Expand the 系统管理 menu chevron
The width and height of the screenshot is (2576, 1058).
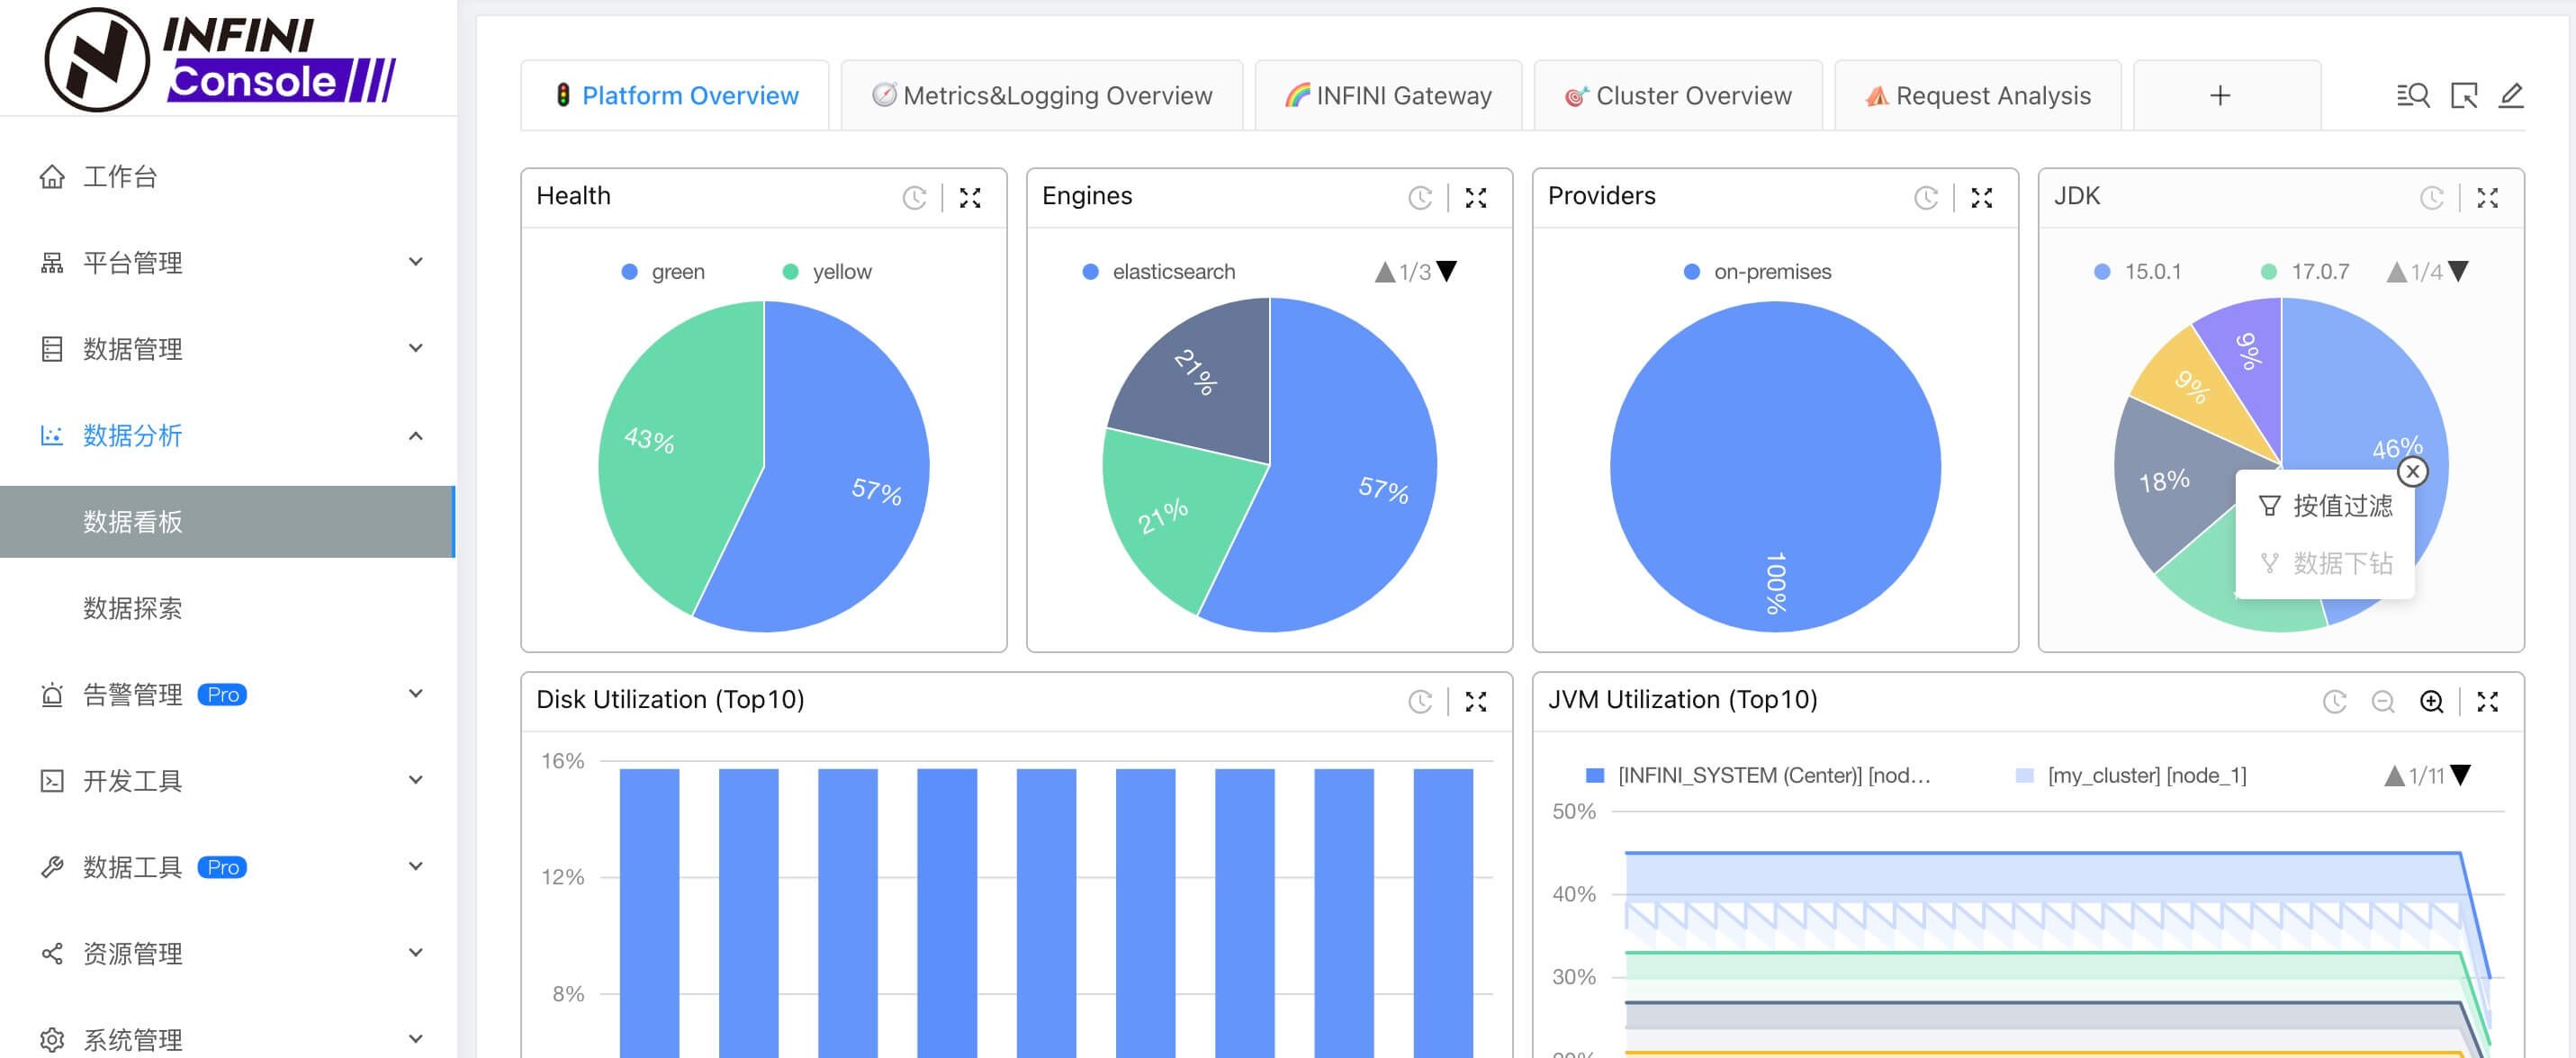pyautogui.click(x=416, y=1039)
